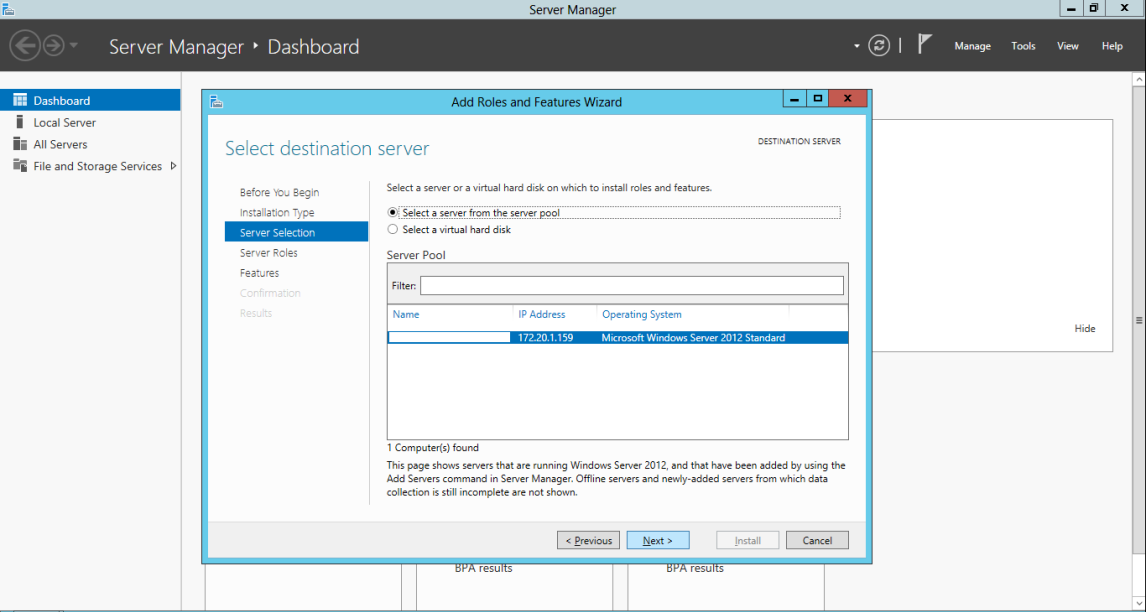
Task: Click into the server pool Filter field
Action: [x=631, y=285]
